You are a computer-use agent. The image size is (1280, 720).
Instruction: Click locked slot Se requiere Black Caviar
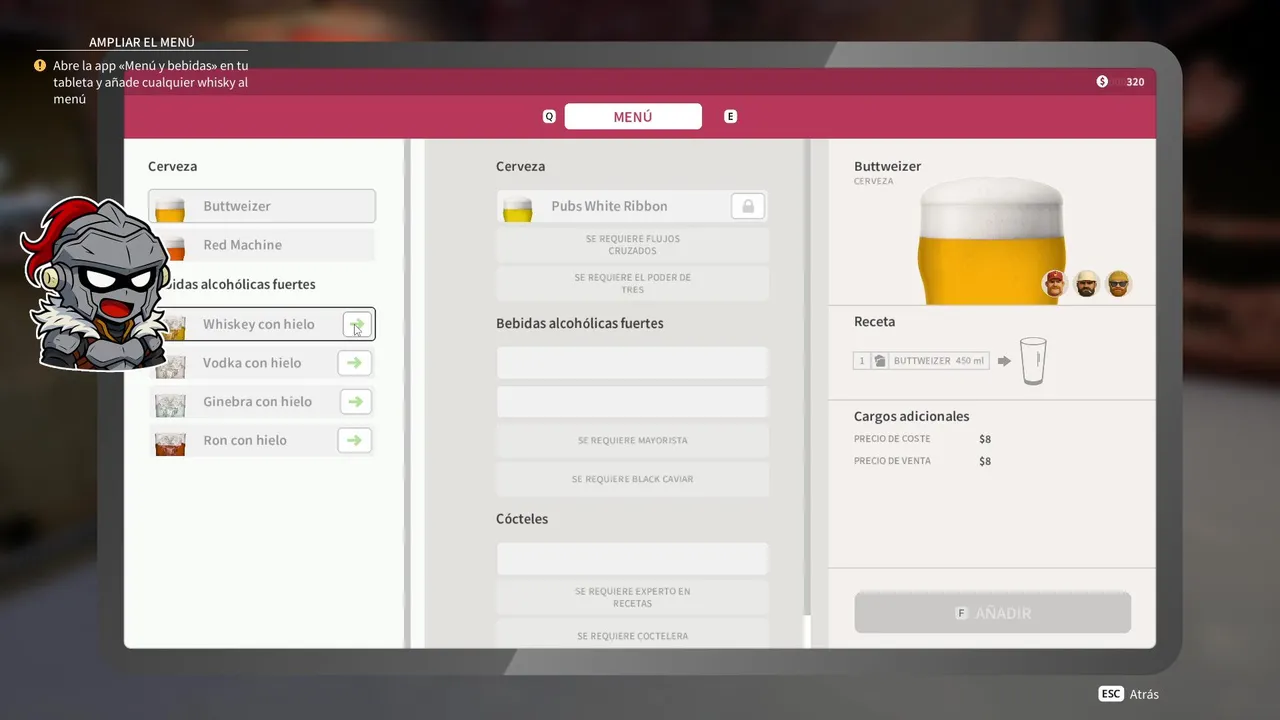click(x=632, y=479)
